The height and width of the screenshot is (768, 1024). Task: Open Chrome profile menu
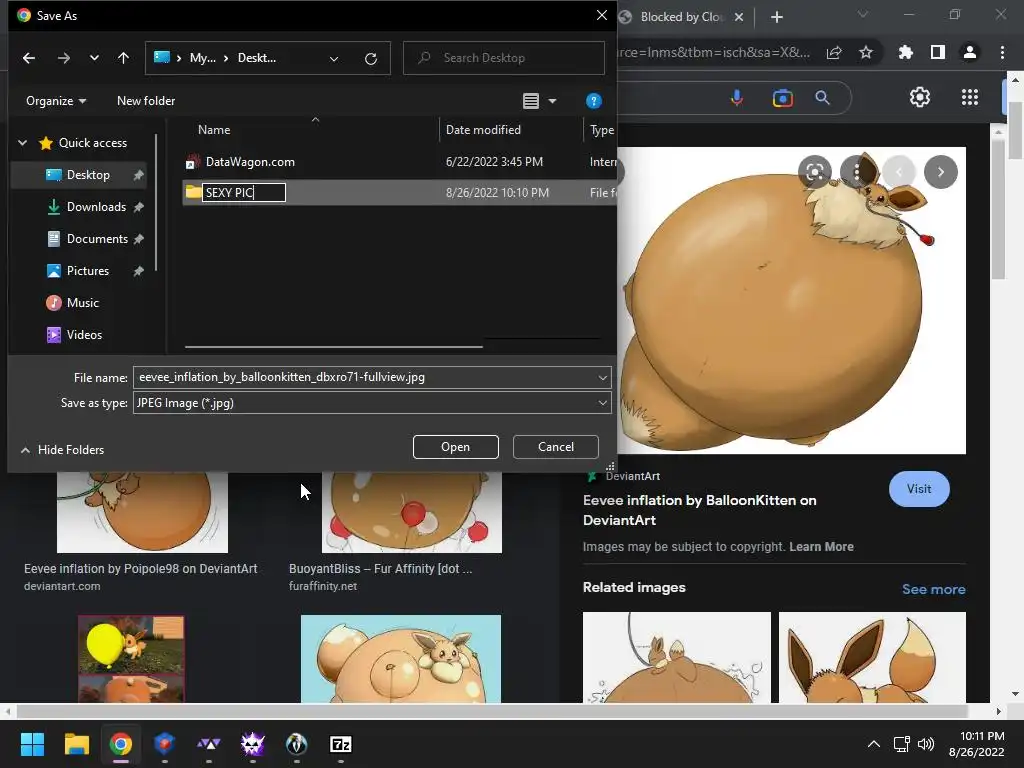click(x=970, y=53)
